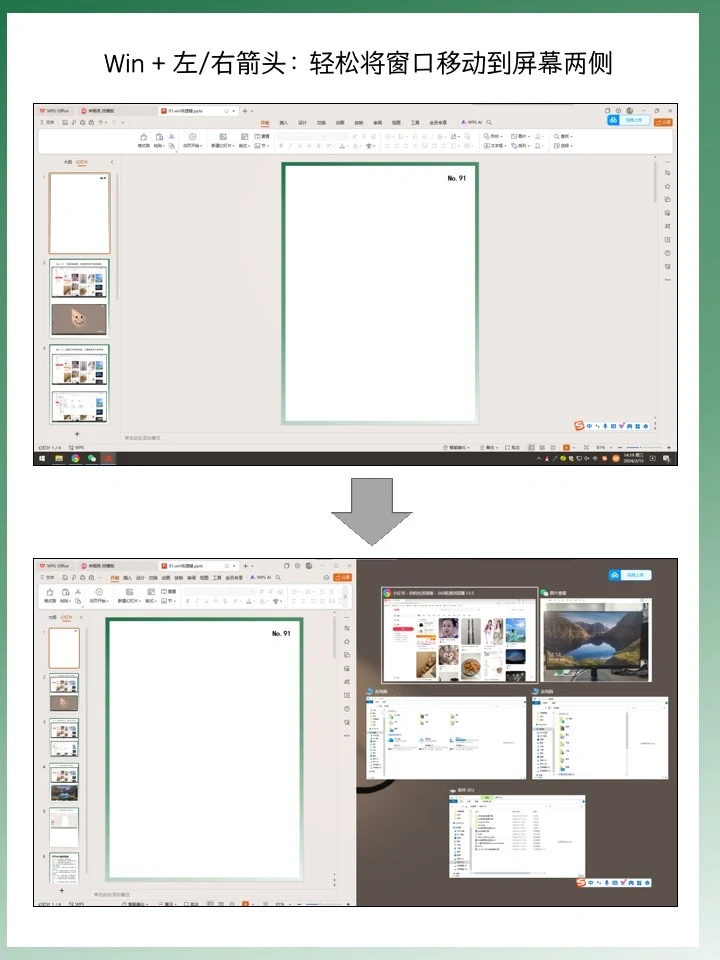Image resolution: width=720 pixels, height=960 pixels.
Task: Switch to slide sorter view, upper status bar
Action: (542, 448)
